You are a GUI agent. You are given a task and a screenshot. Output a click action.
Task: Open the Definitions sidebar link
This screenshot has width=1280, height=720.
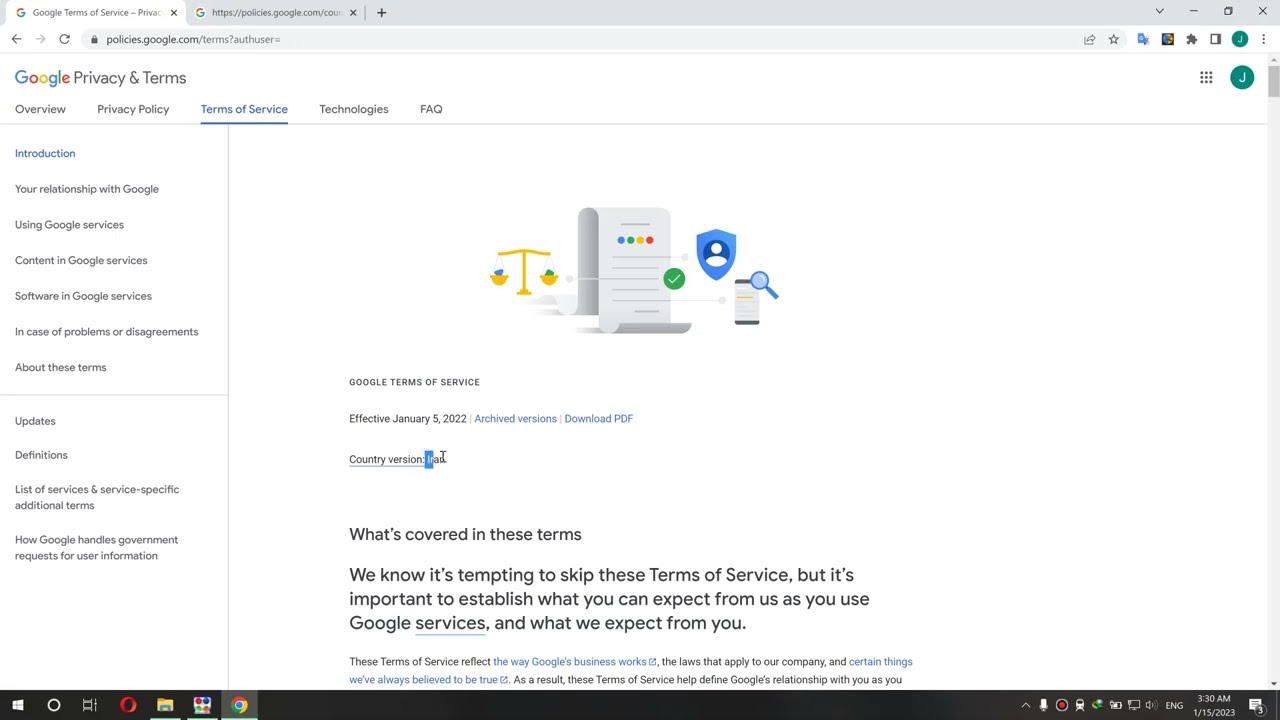pos(41,455)
